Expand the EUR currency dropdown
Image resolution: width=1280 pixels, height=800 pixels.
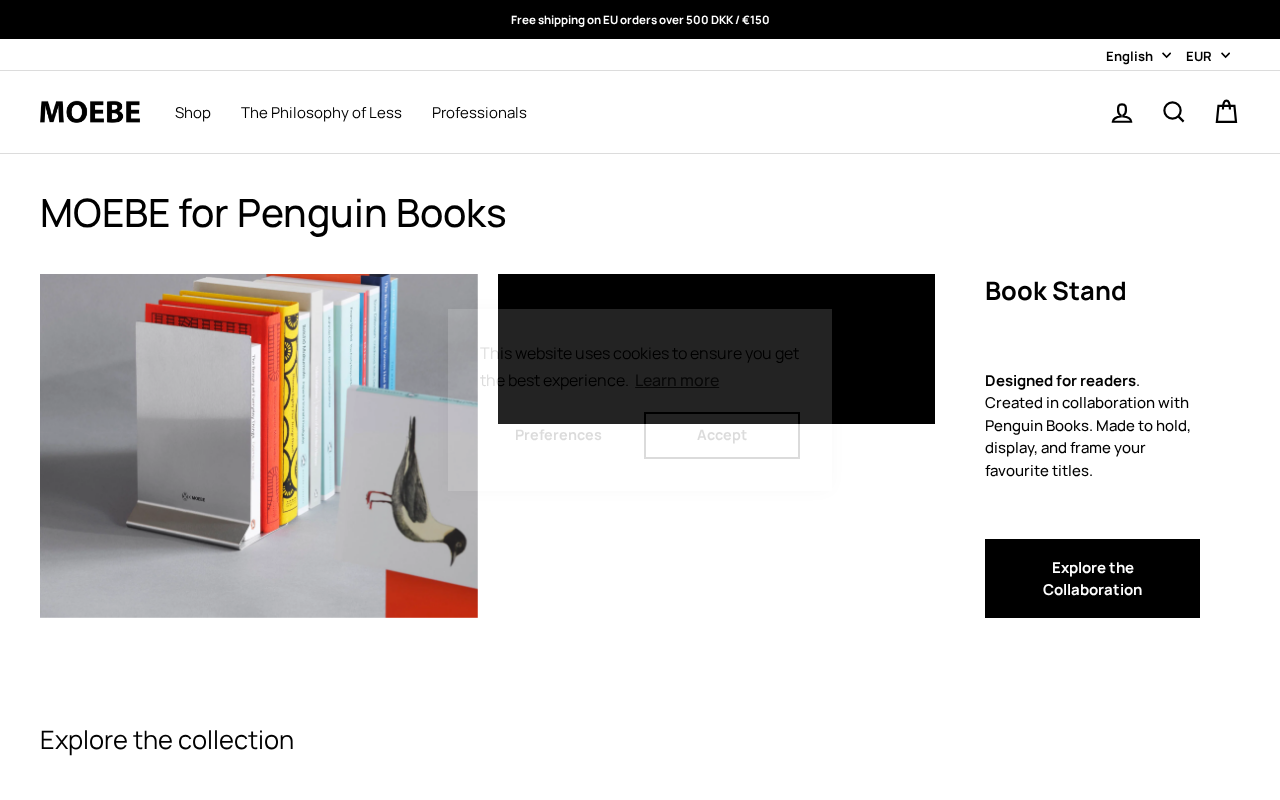[x=1208, y=56]
